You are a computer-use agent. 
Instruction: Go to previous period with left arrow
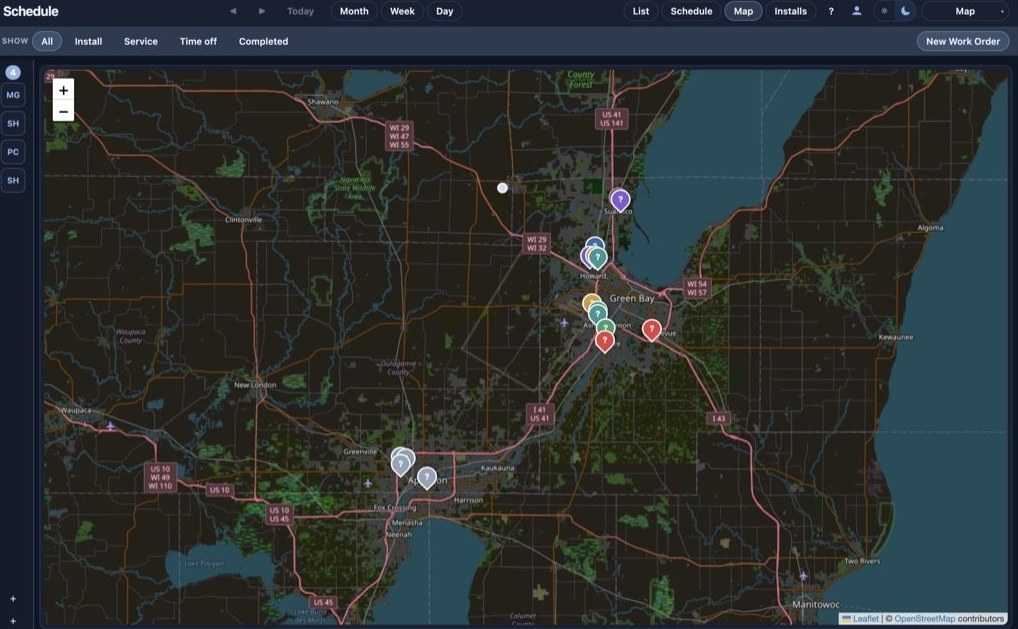pos(233,11)
